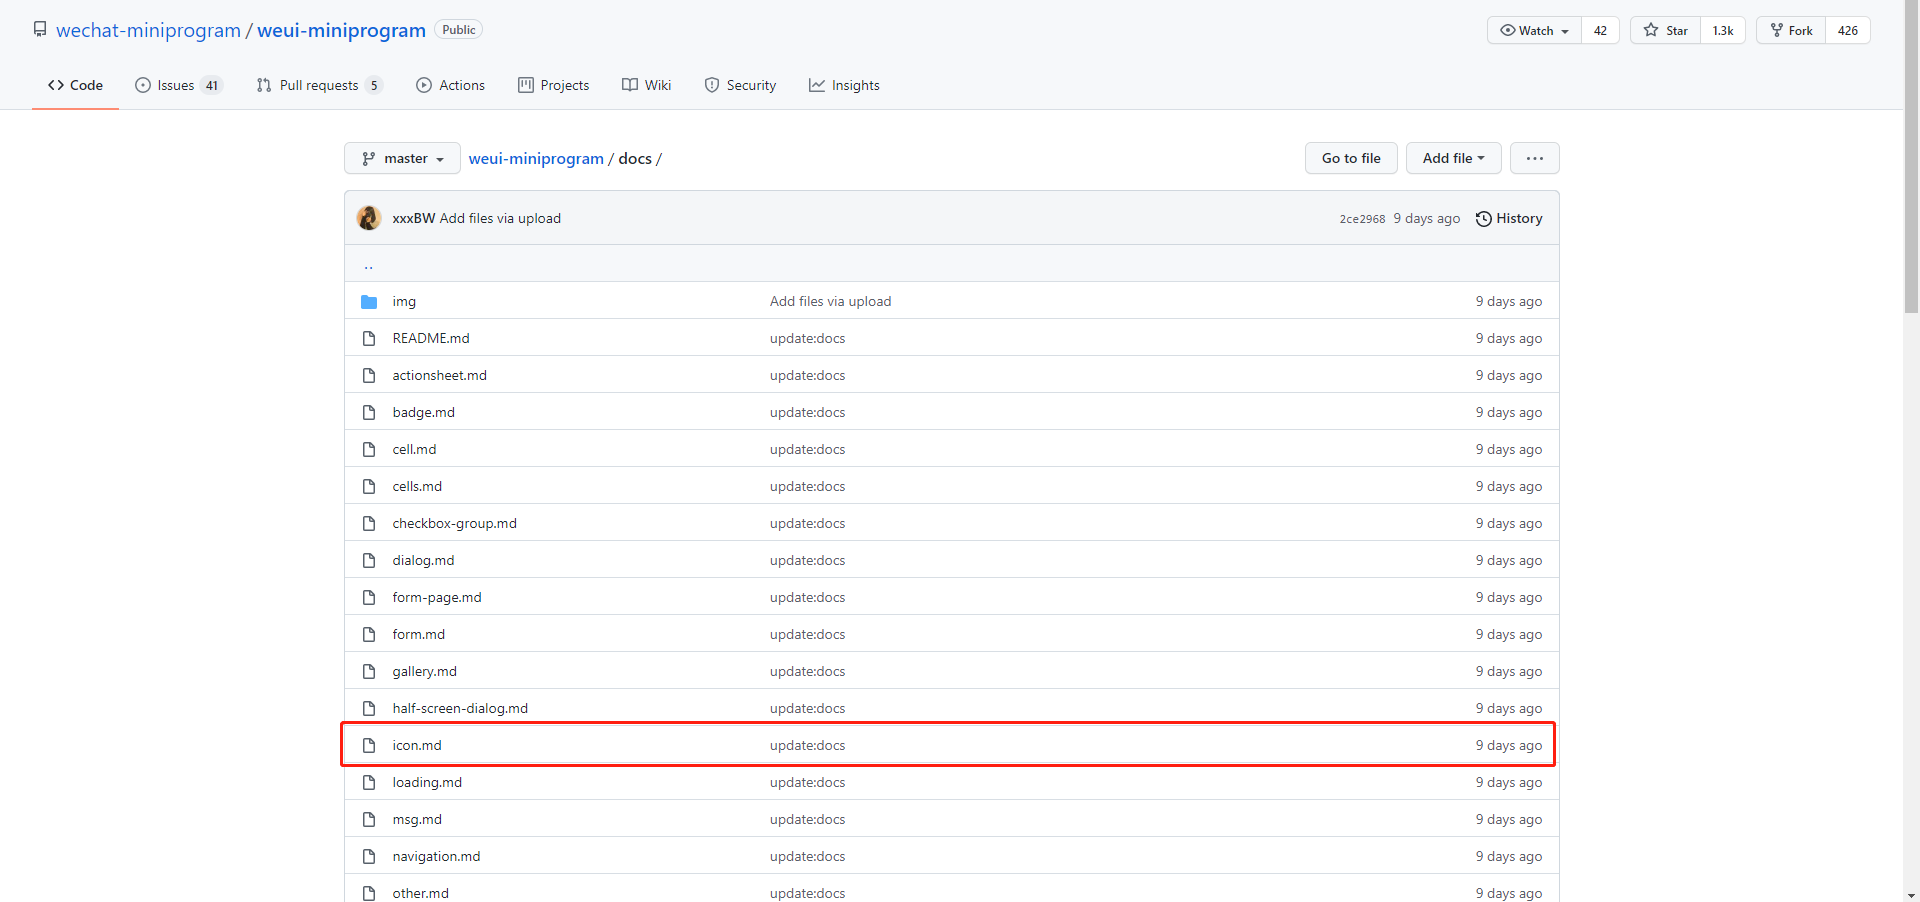Click the watchers count 42
1920x902 pixels.
coord(1600,30)
